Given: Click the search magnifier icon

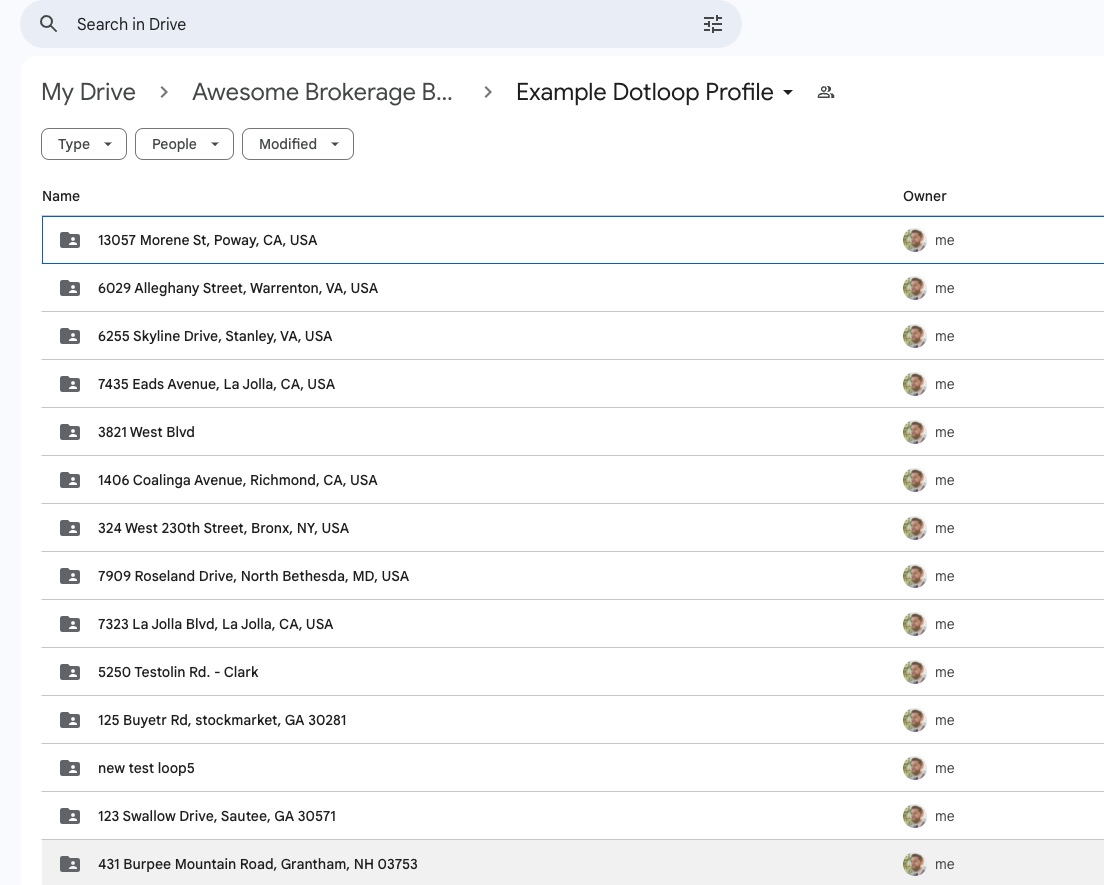Looking at the screenshot, I should pos(48,24).
